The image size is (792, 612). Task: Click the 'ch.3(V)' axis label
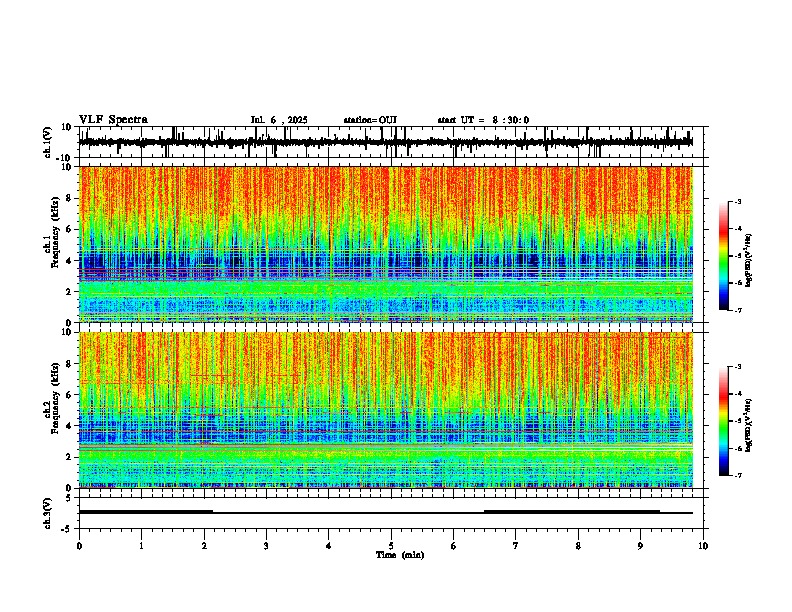[x=48, y=514]
